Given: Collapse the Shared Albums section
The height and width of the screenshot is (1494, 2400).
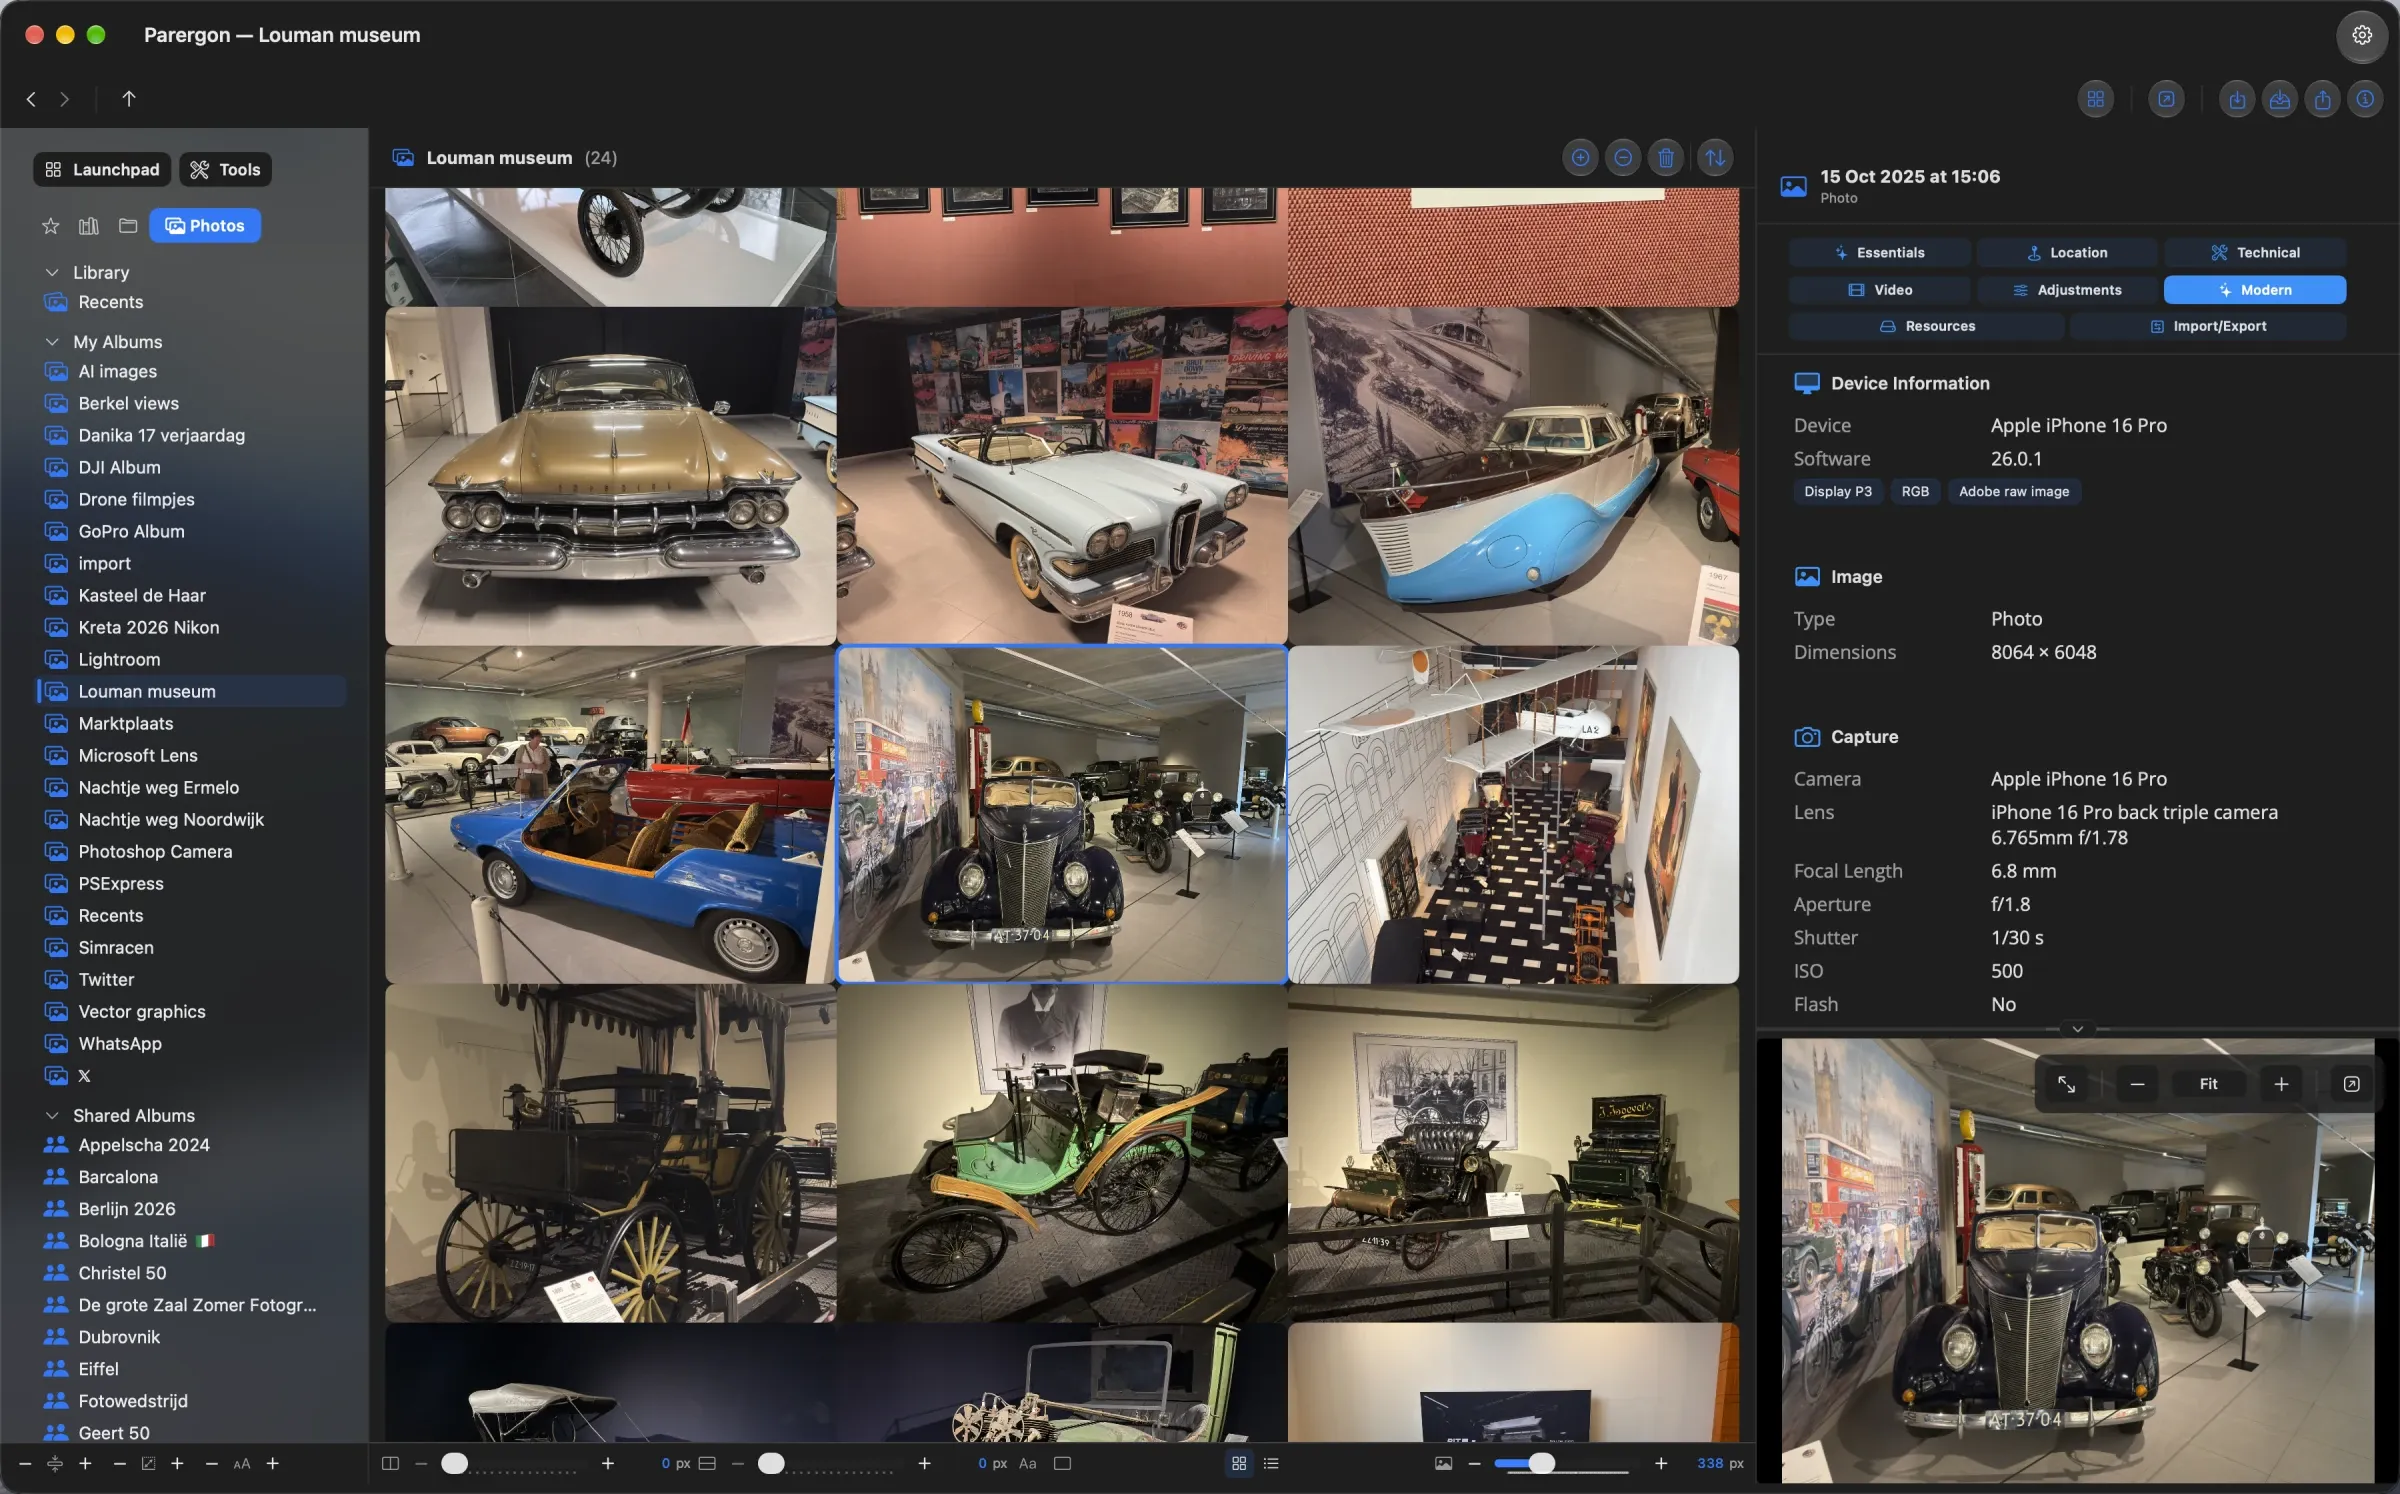Looking at the screenshot, I should click(52, 1115).
